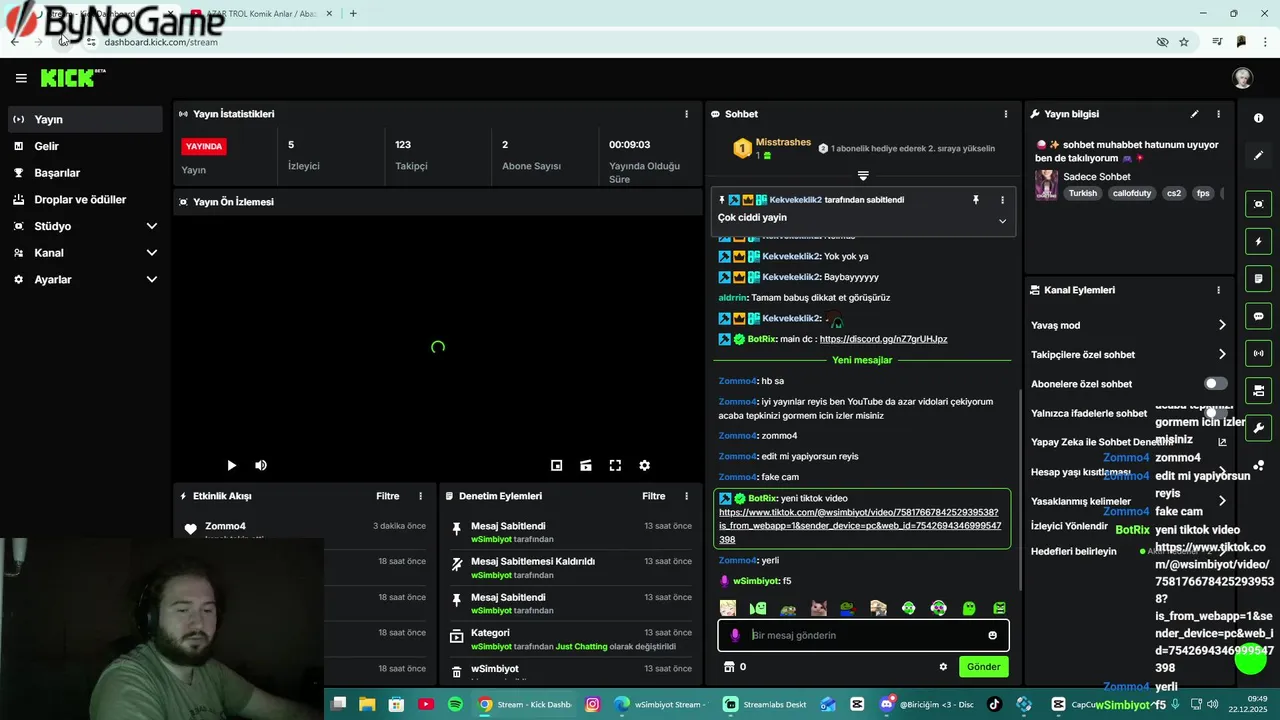Click the chat message input field
This screenshot has width=1280, height=720.
(x=863, y=635)
